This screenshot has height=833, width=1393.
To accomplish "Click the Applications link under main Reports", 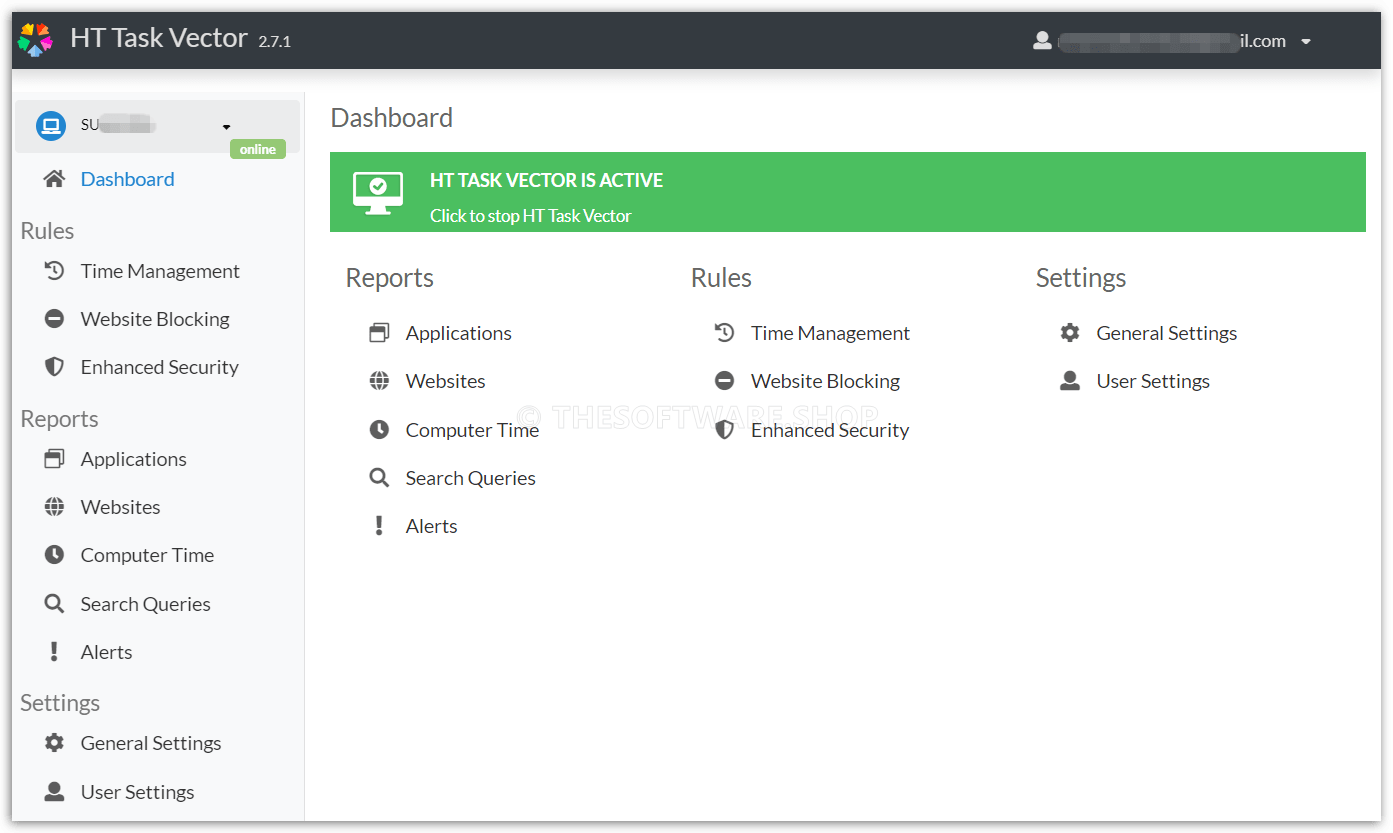I will pos(458,333).
